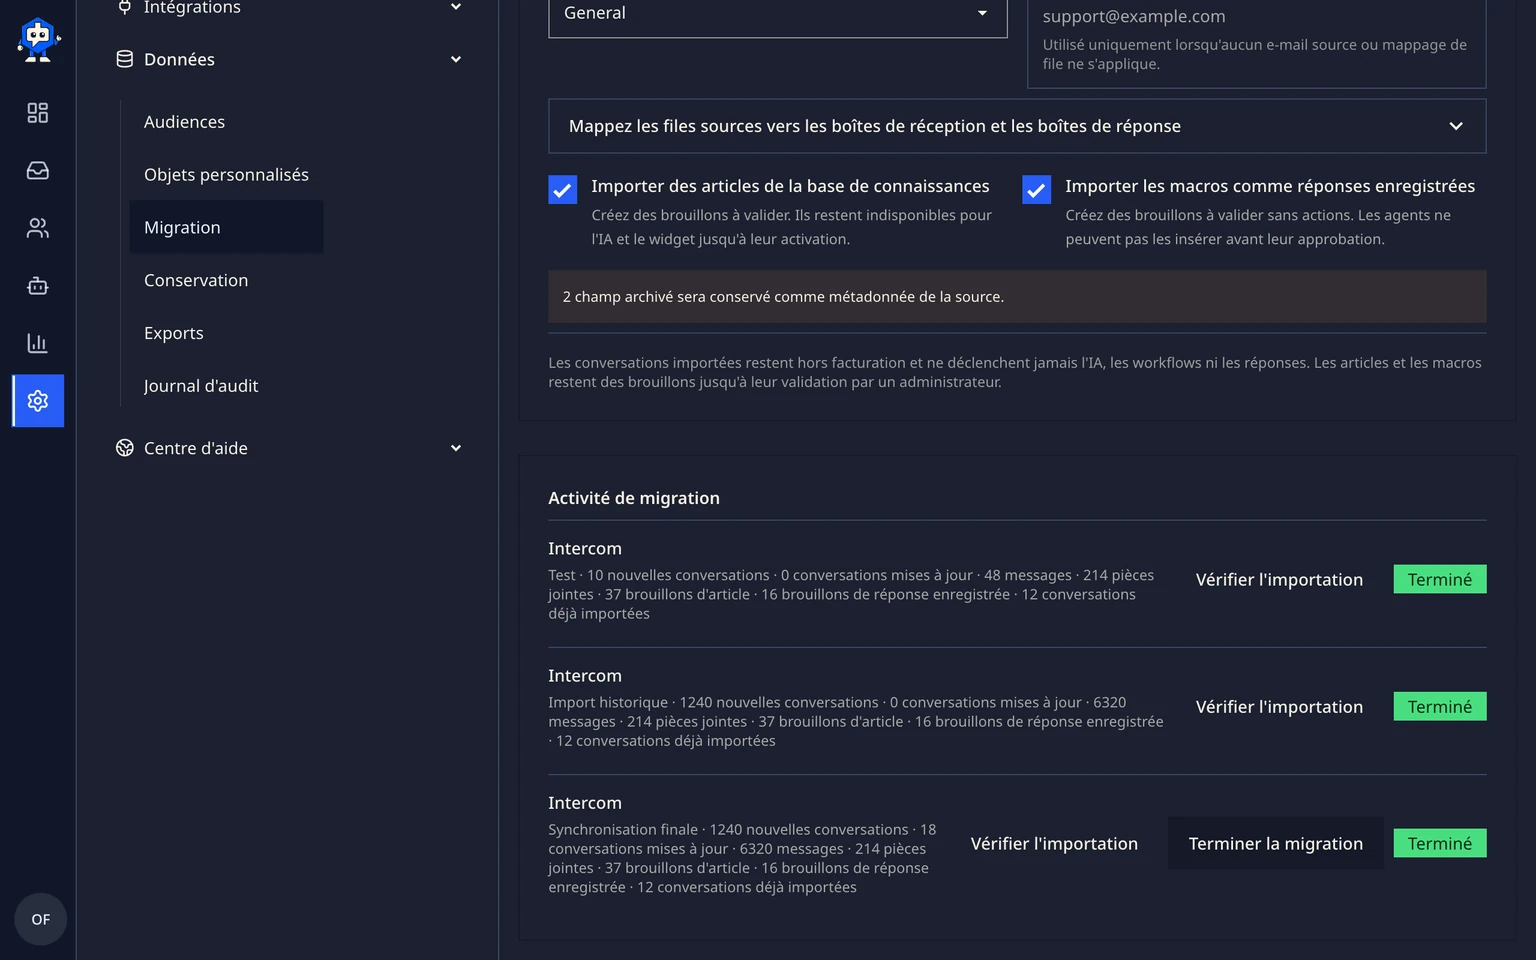Go to Conservation settings
This screenshot has height=960, width=1536.
[x=196, y=280]
